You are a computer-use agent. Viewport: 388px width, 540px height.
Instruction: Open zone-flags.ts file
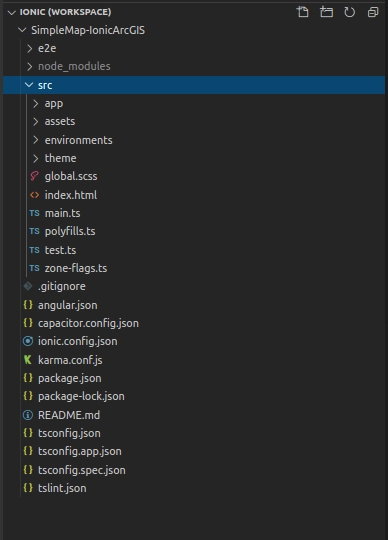tap(76, 268)
